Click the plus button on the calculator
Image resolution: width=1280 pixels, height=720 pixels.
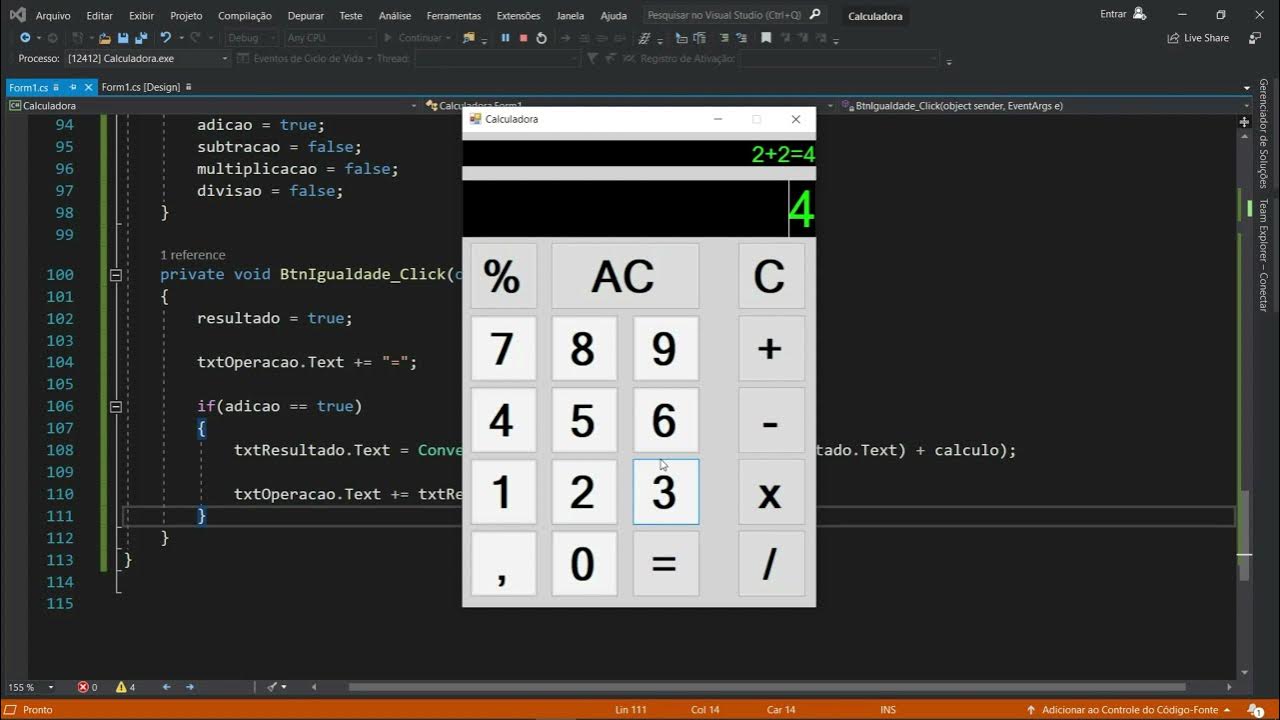tap(770, 348)
